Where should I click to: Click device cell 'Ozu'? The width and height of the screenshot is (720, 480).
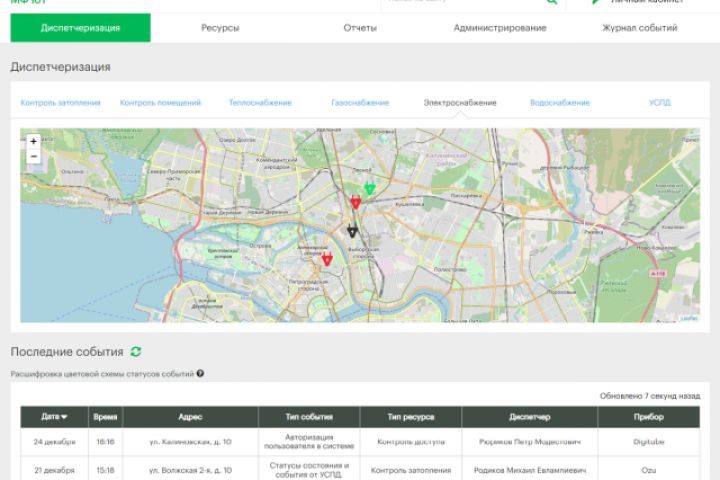649,470
